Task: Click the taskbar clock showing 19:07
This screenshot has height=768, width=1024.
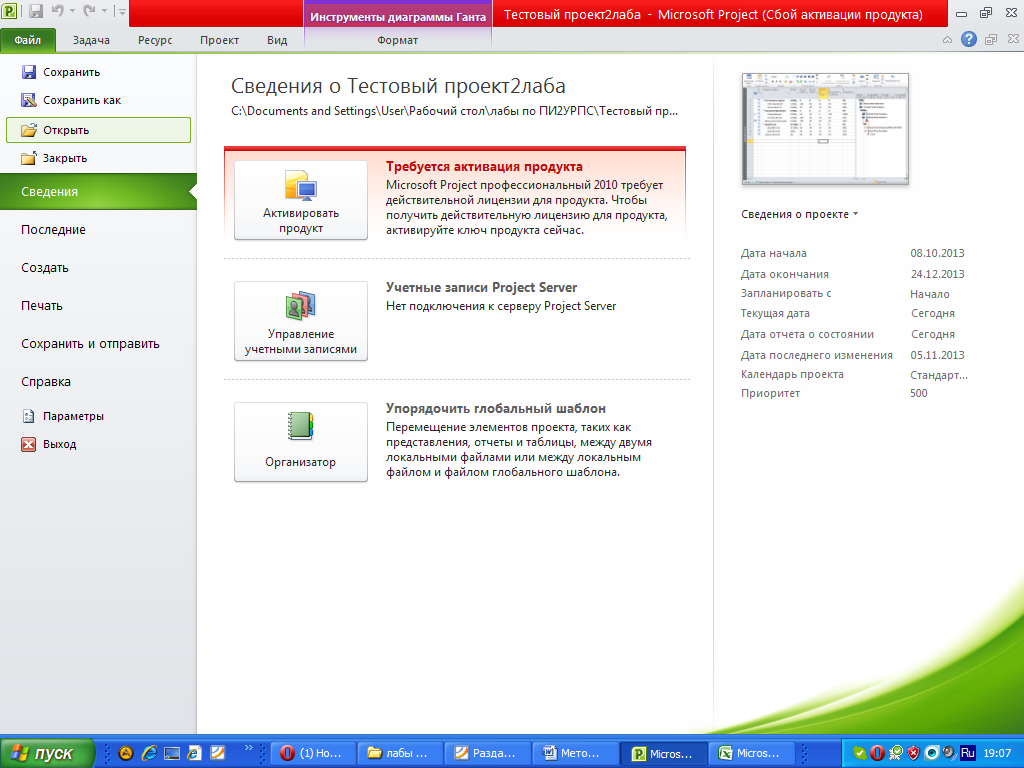Action: pyautogui.click(x=997, y=753)
